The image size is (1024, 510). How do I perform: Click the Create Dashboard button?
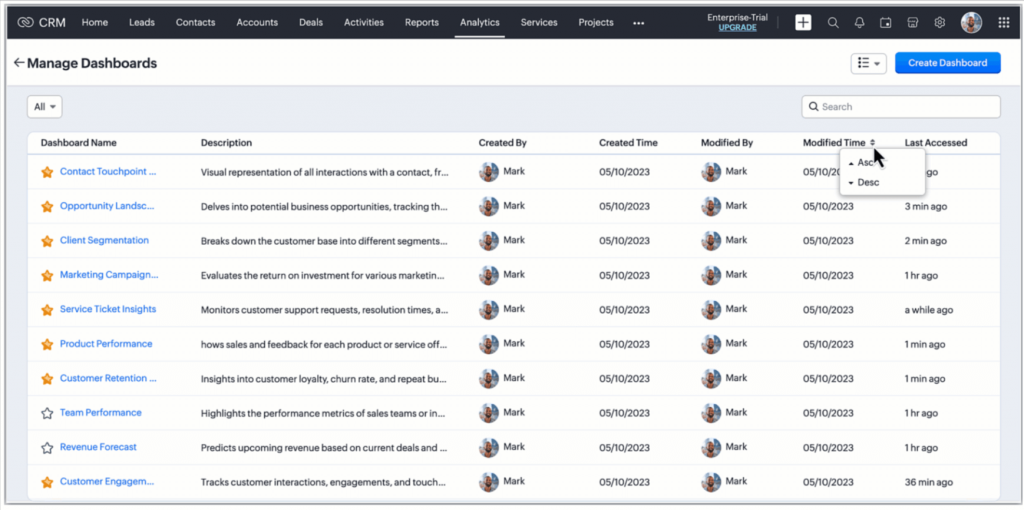tap(948, 63)
